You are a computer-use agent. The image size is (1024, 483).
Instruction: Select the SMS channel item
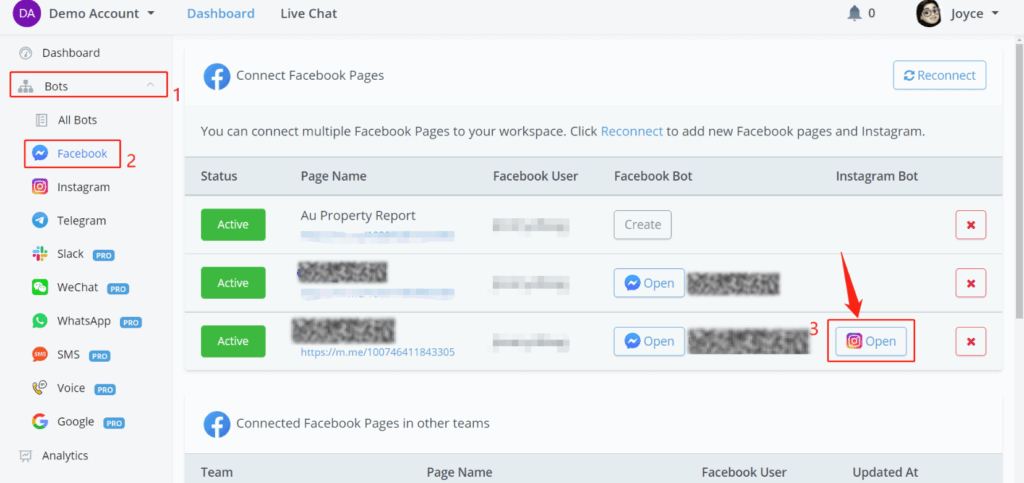click(69, 355)
